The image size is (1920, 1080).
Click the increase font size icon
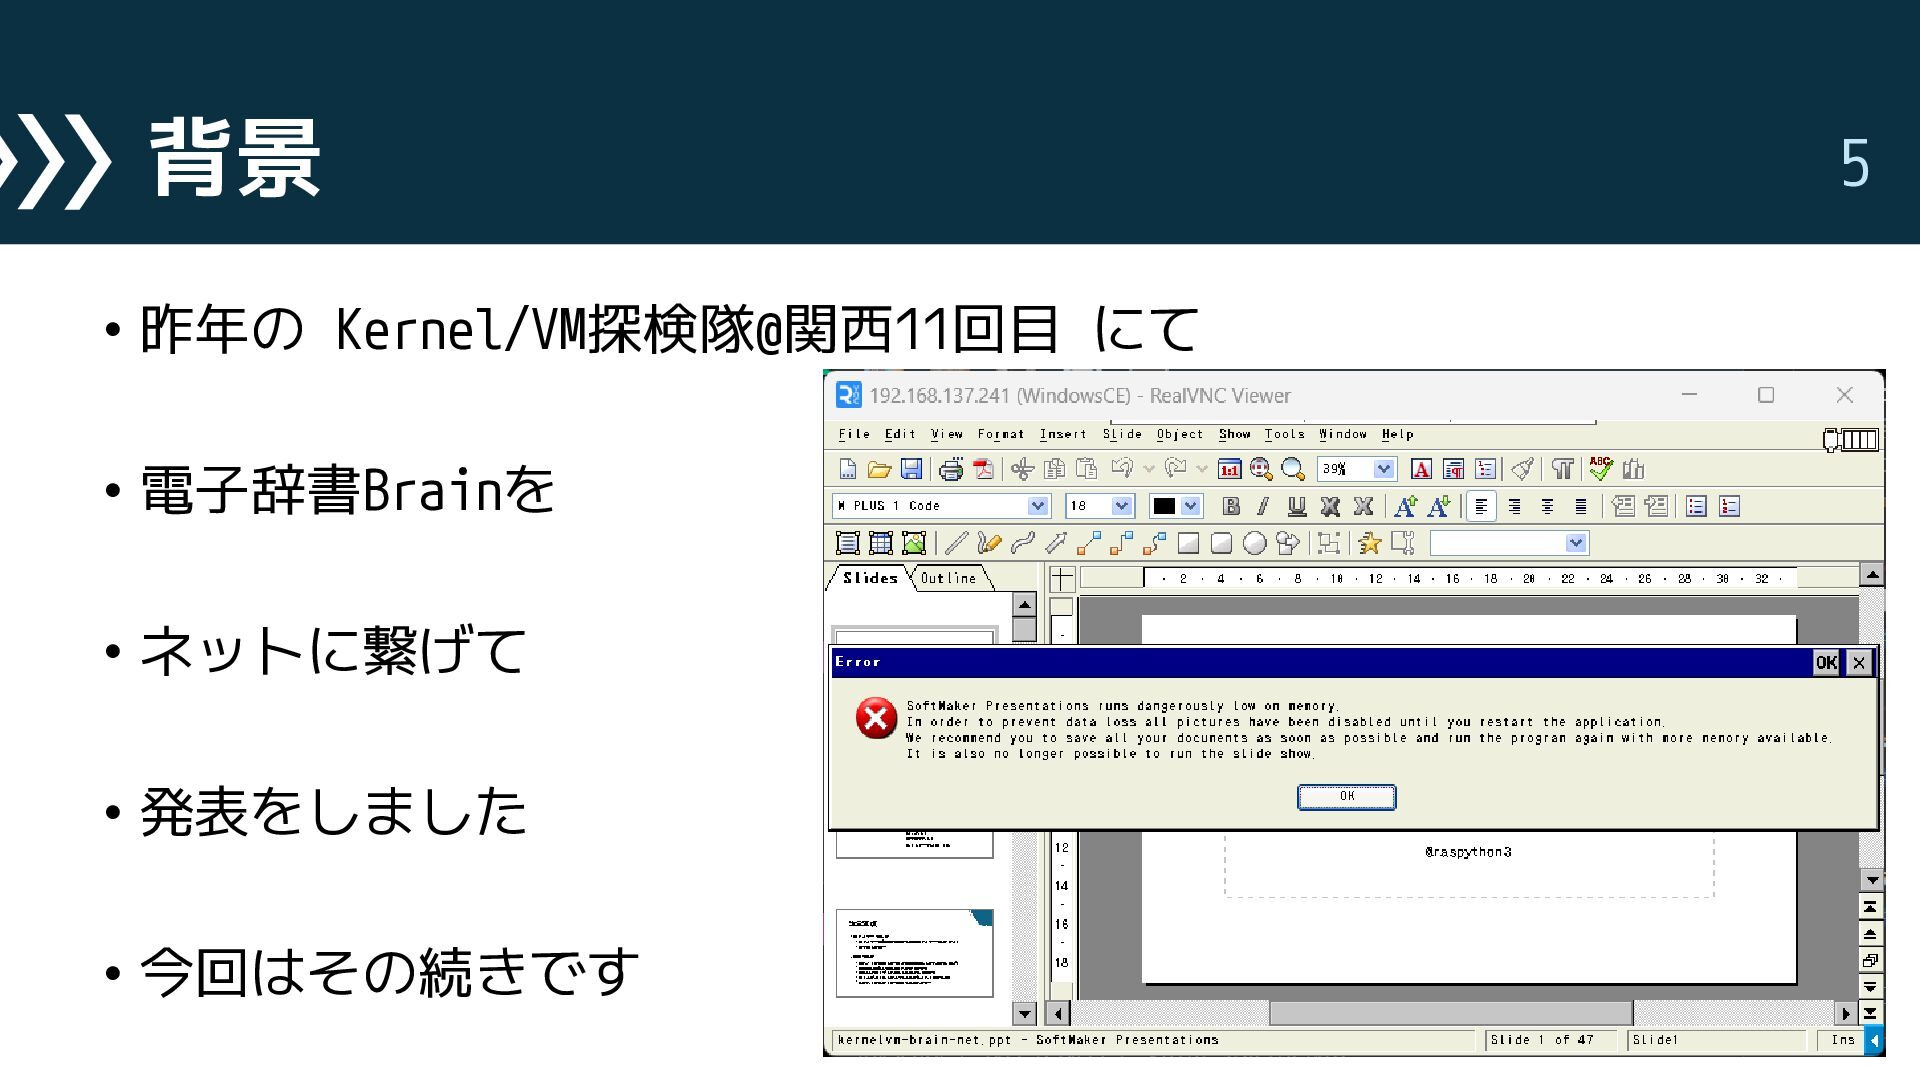point(1405,506)
